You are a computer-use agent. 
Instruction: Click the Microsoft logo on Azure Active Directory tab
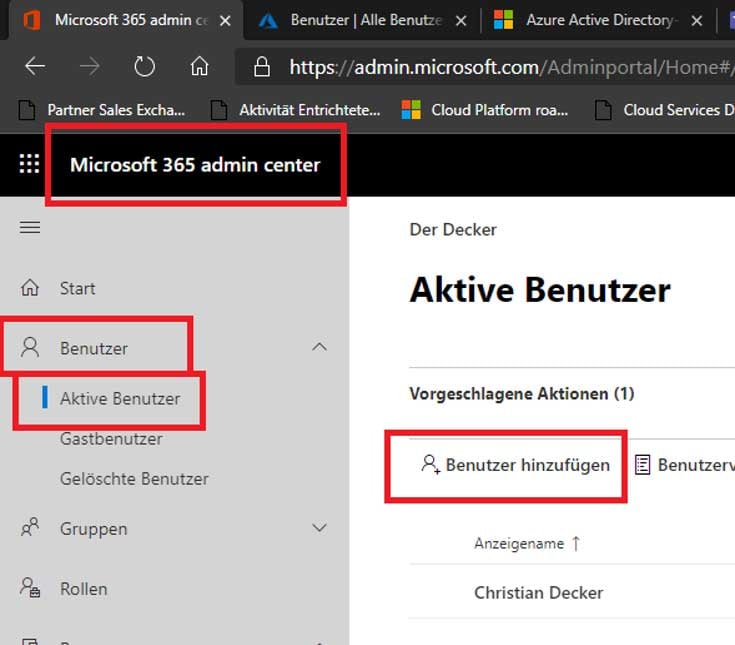(x=503, y=20)
